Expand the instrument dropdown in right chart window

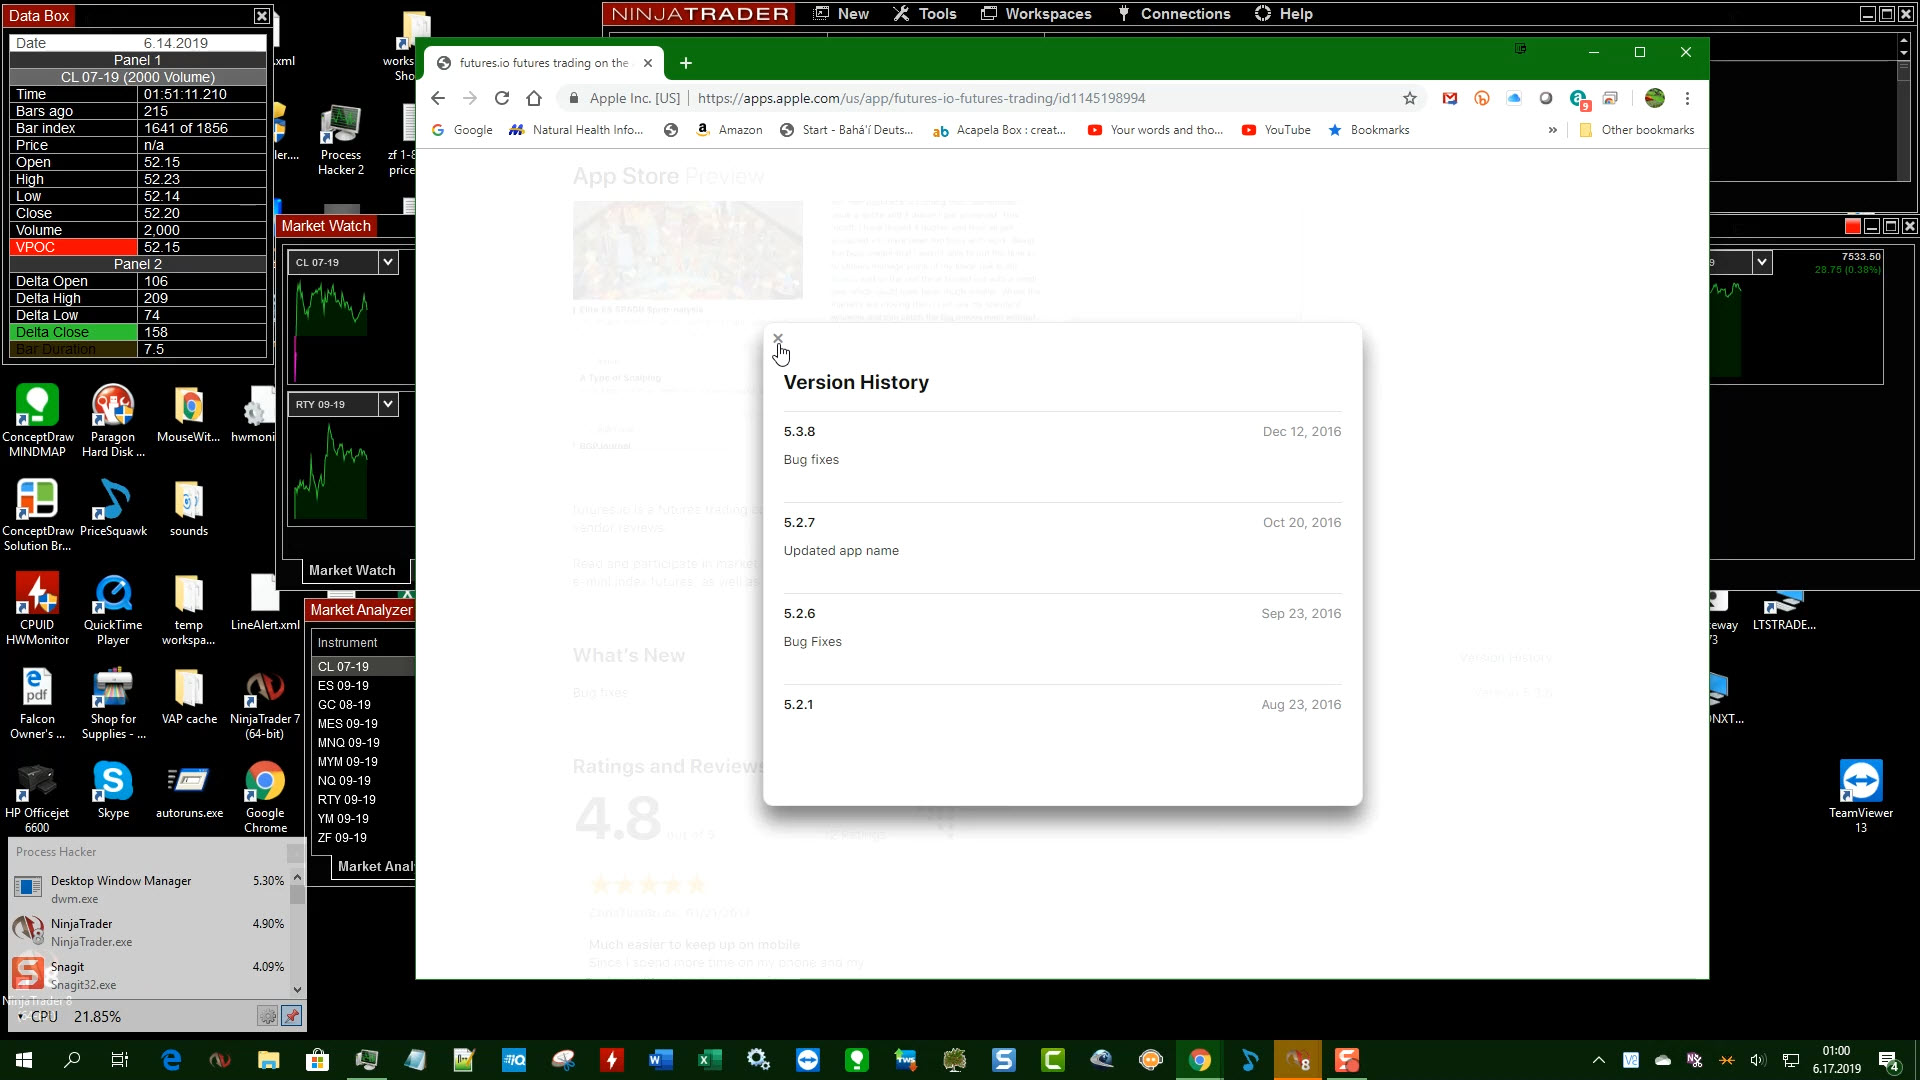[1762, 262]
